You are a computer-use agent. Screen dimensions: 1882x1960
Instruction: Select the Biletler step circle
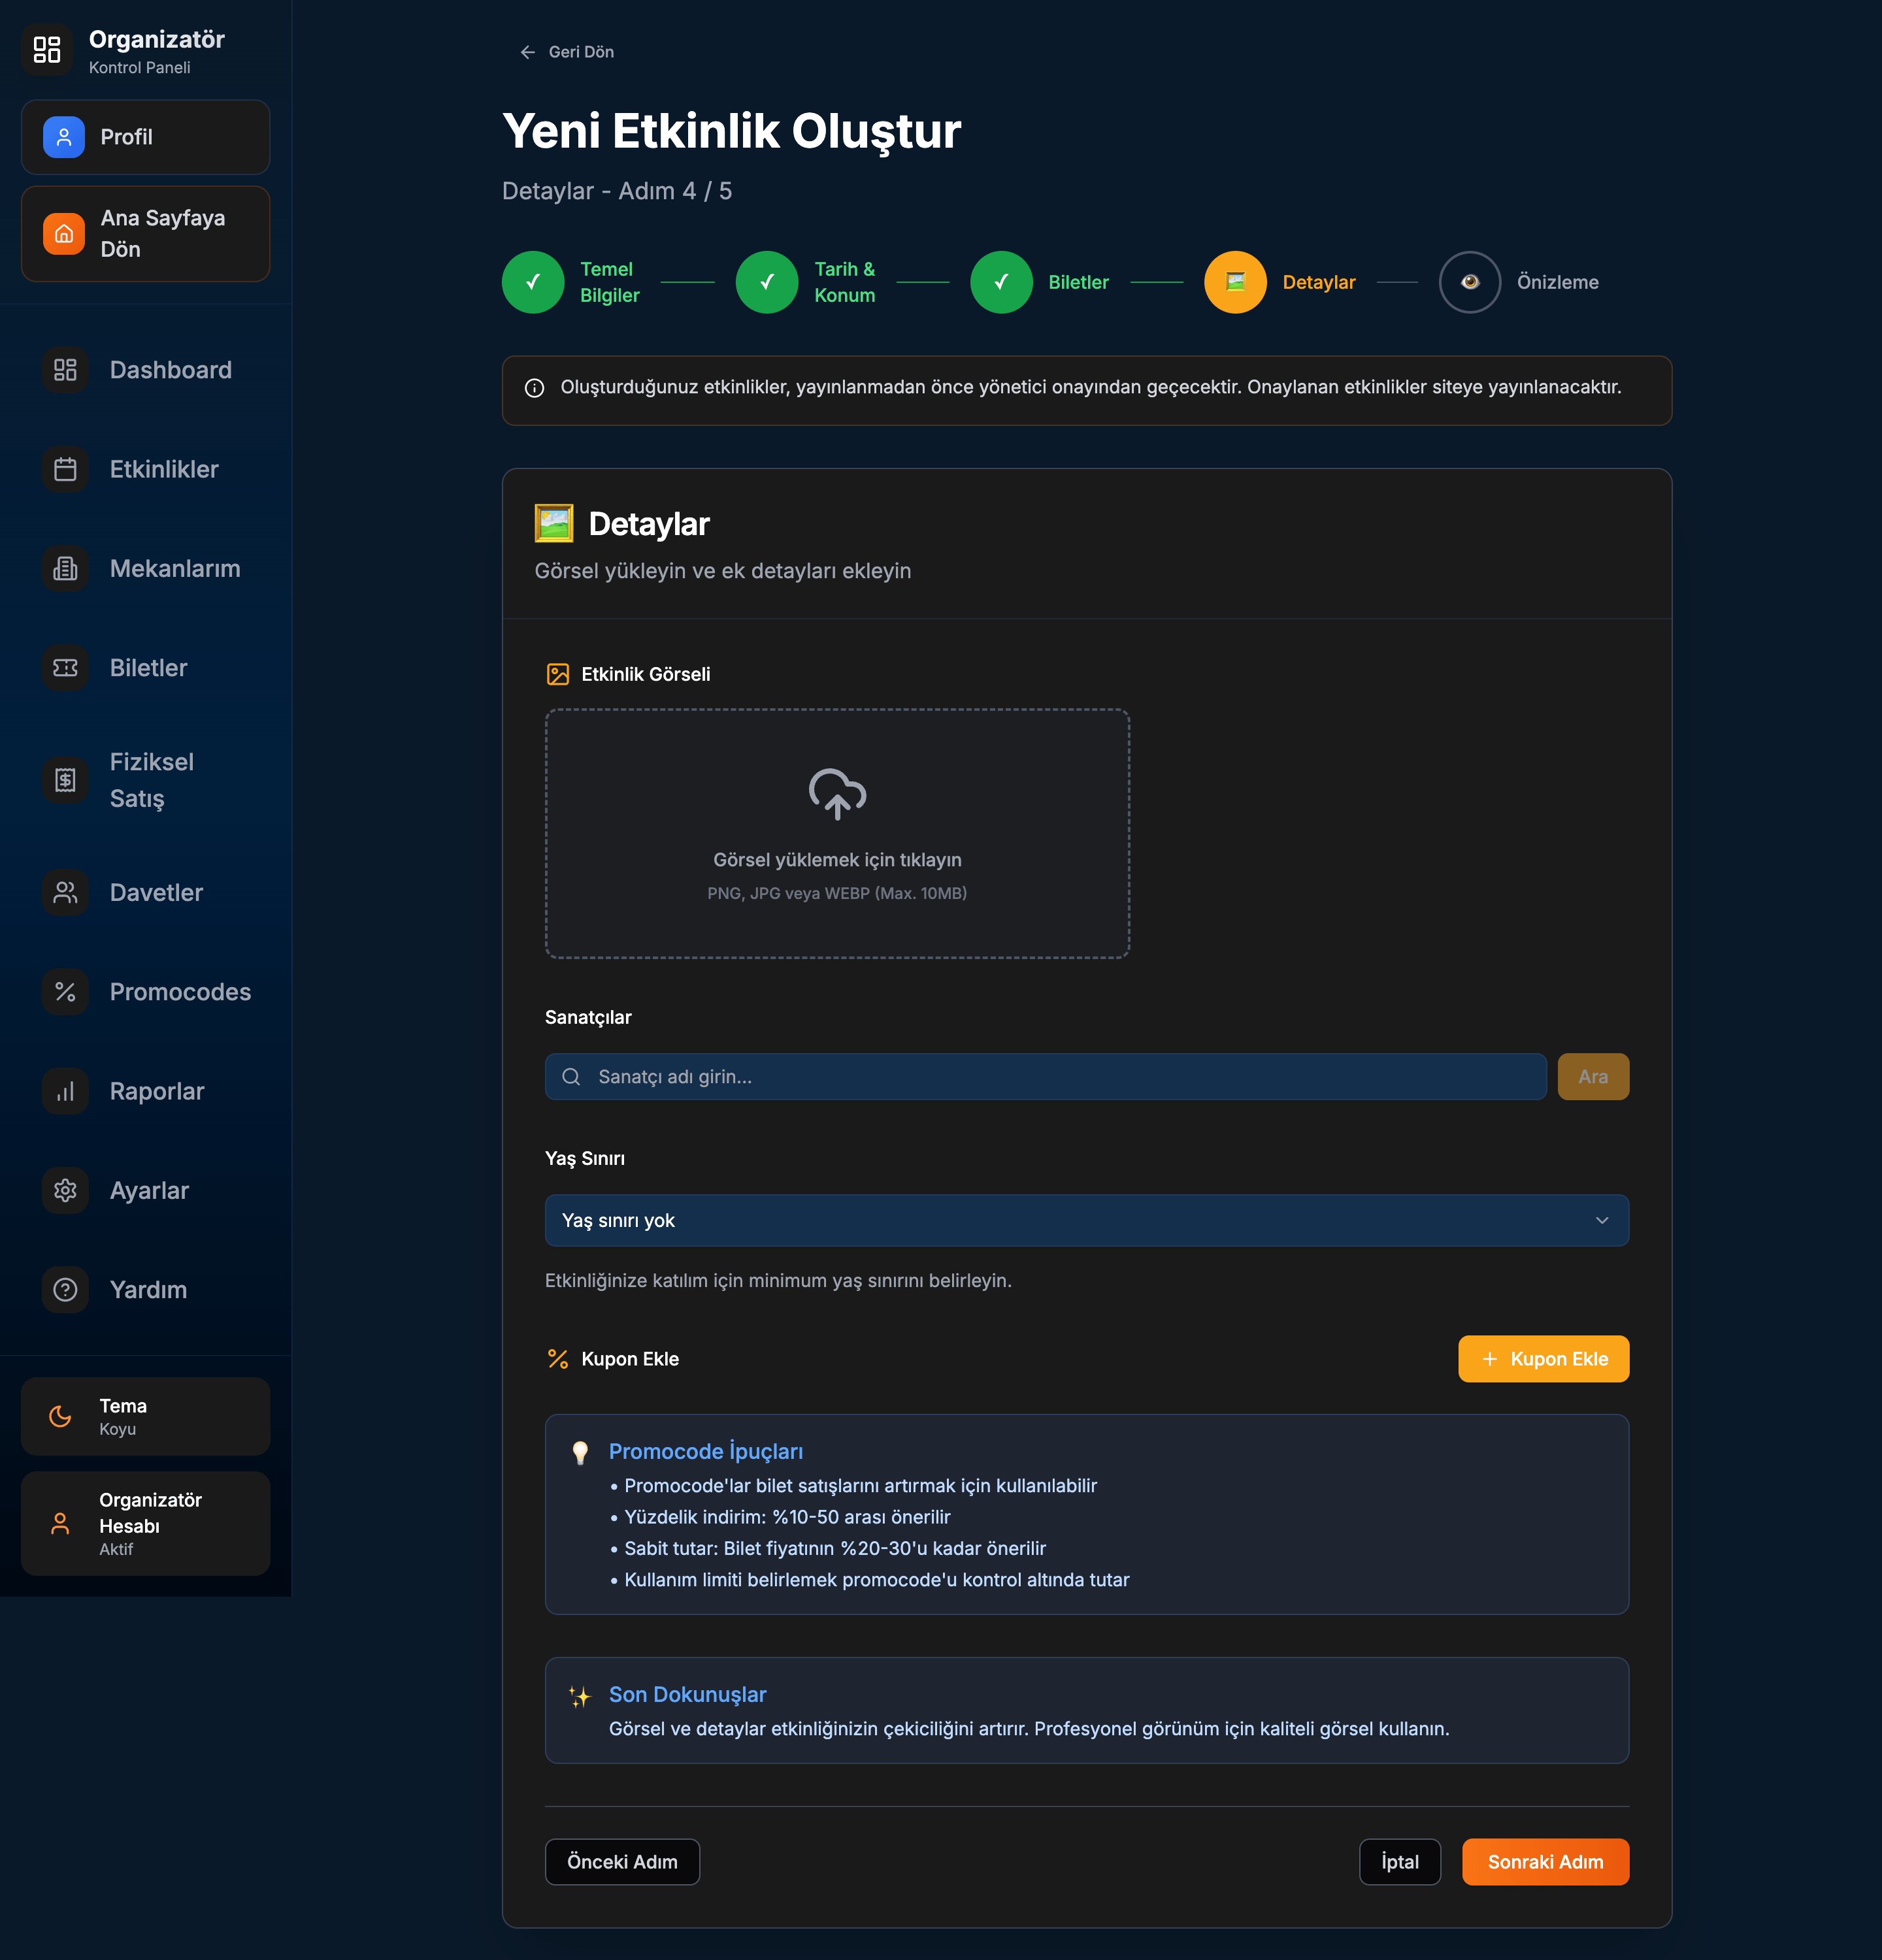(x=1001, y=282)
